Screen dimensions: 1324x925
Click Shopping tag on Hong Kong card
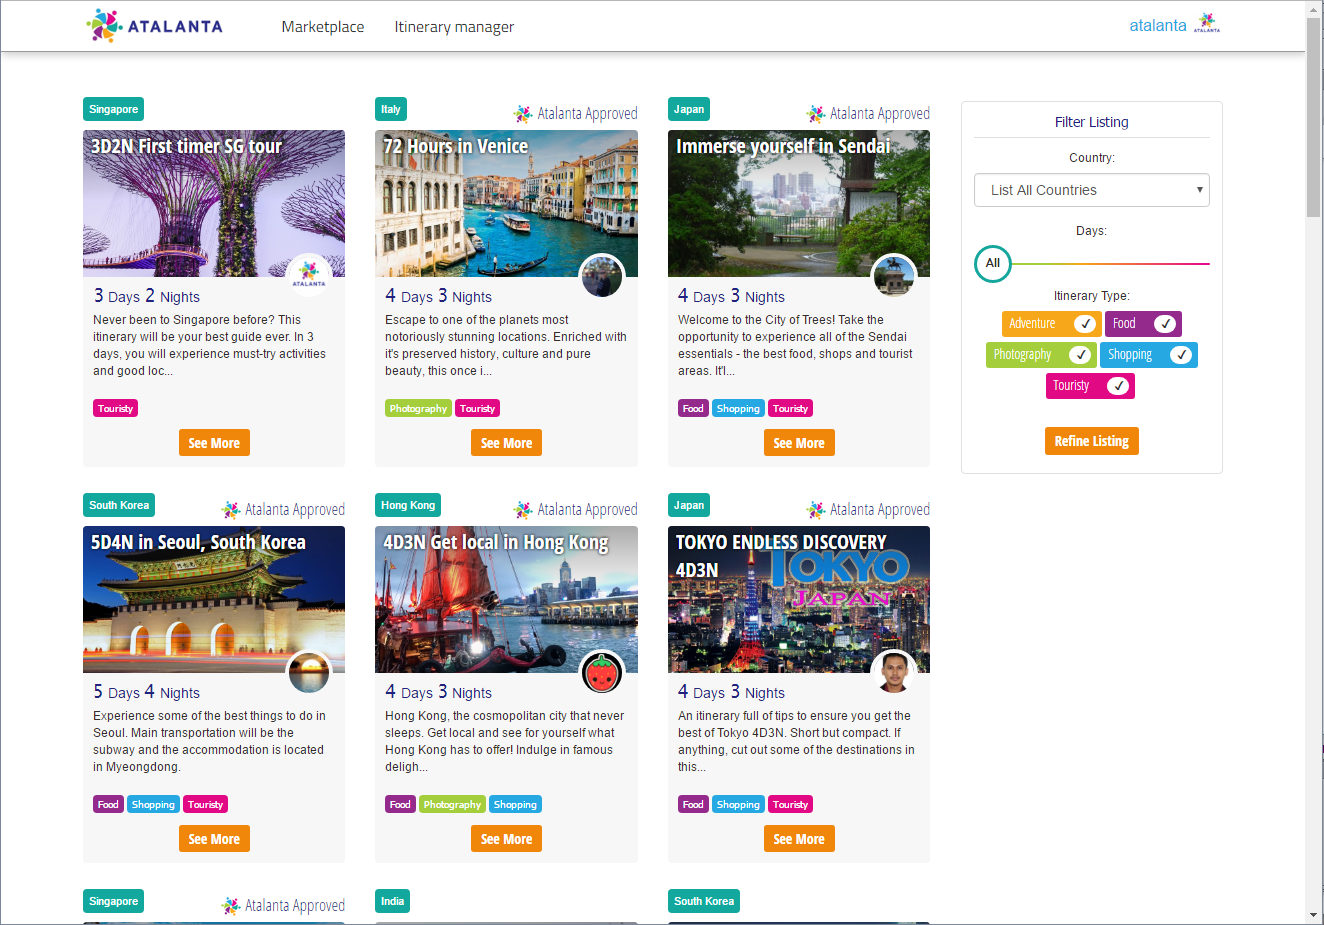point(515,804)
